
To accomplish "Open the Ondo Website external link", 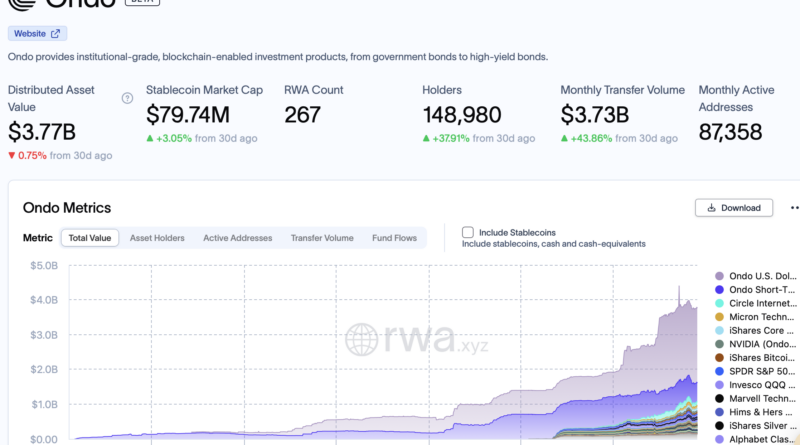I will [37, 34].
